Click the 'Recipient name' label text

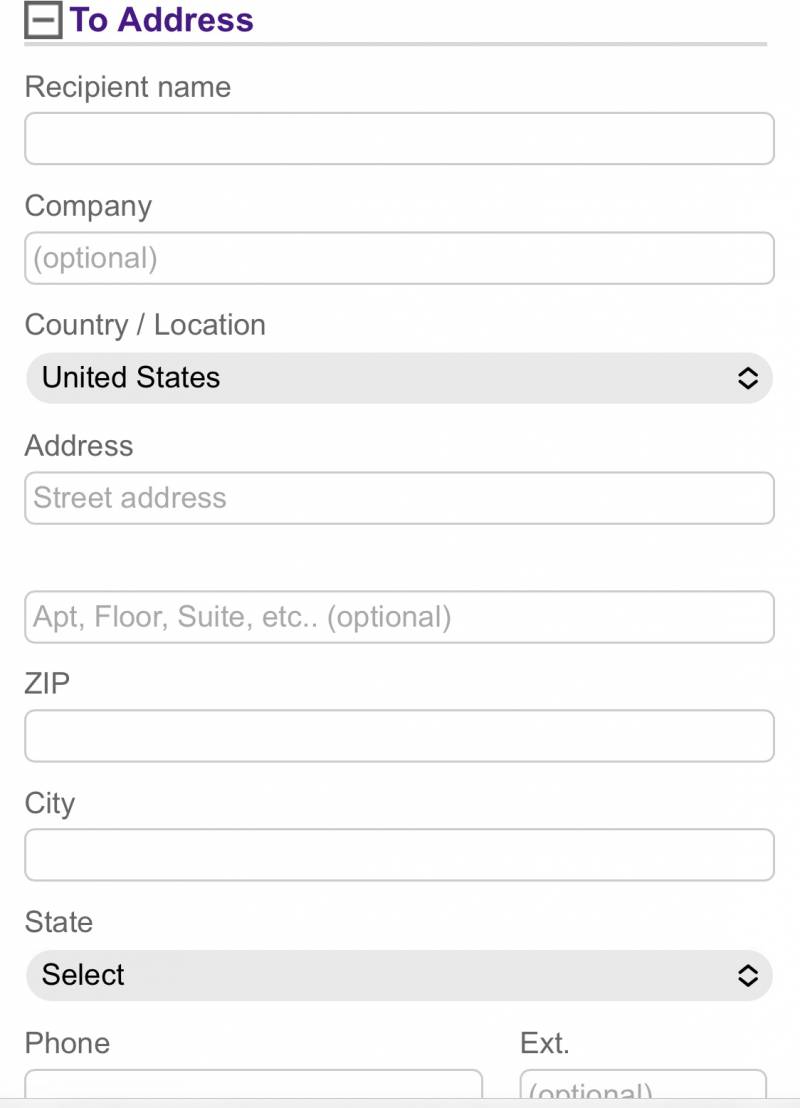128,87
